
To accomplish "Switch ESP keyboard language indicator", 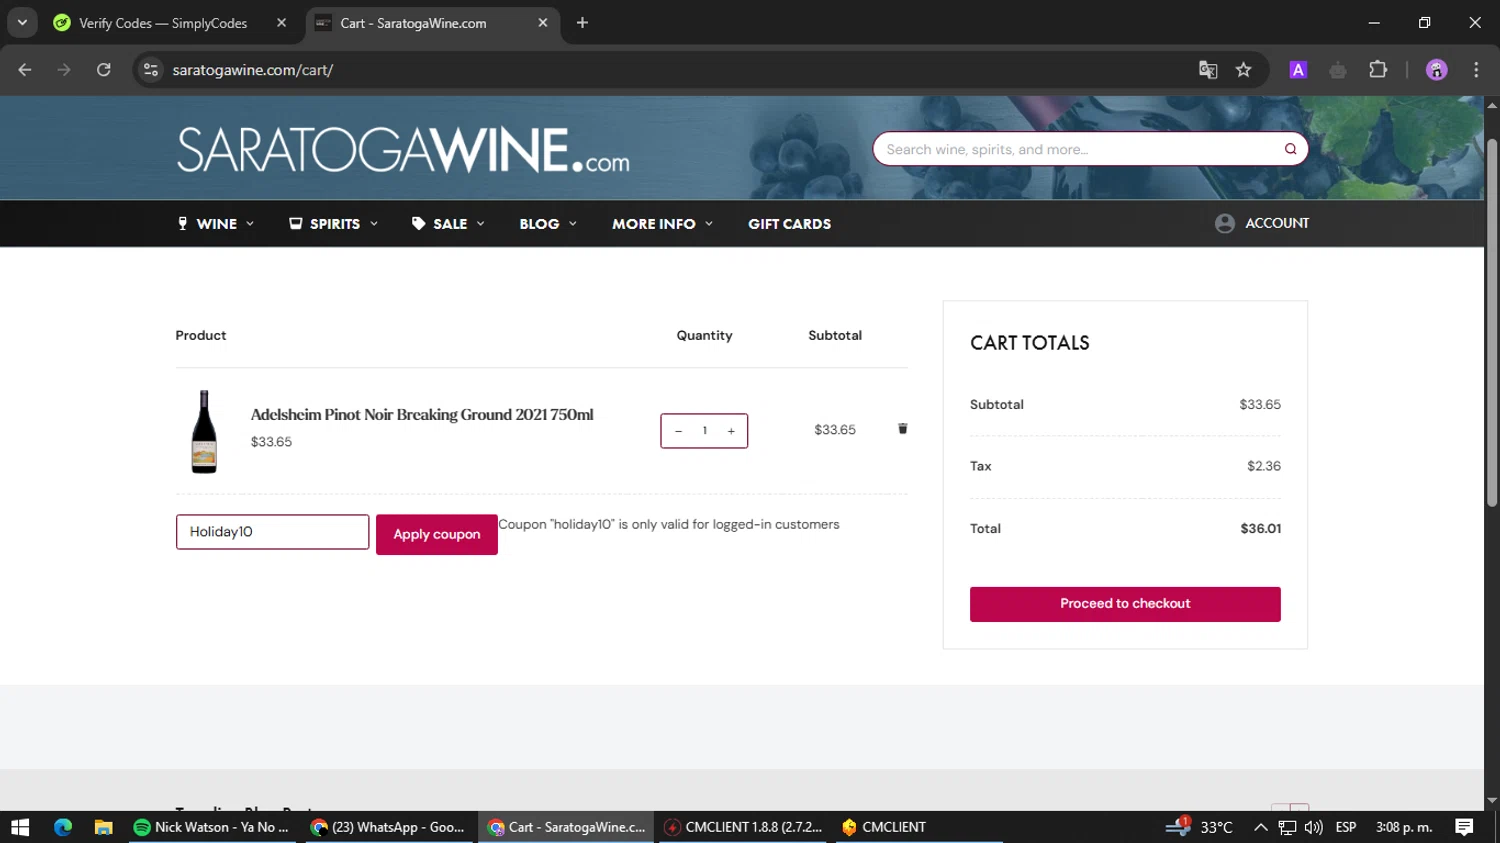I will pyautogui.click(x=1346, y=827).
